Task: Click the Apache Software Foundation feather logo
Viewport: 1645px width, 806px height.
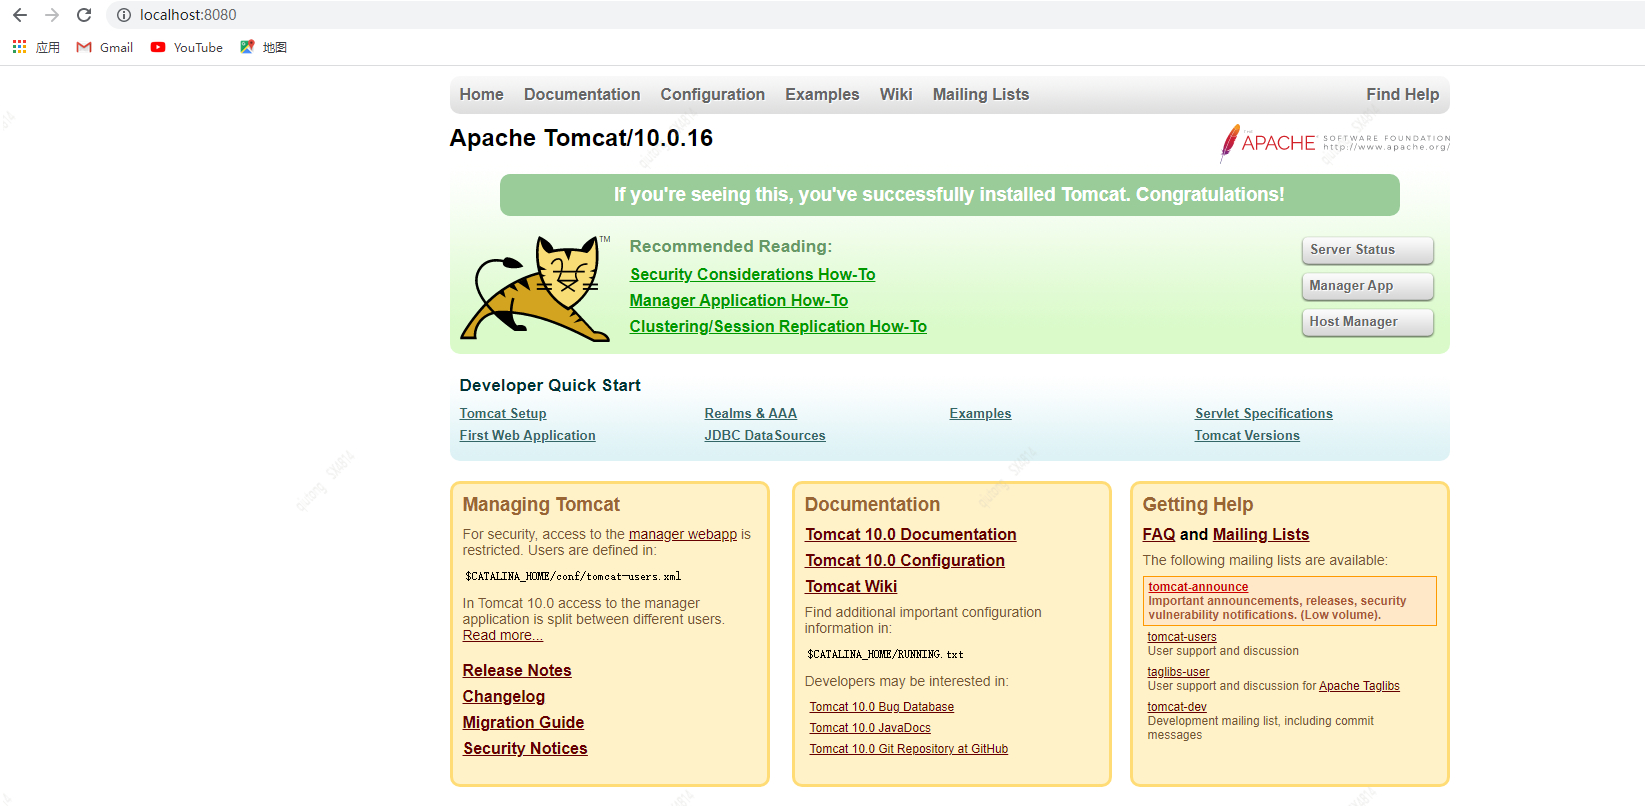Action: click(x=1335, y=143)
